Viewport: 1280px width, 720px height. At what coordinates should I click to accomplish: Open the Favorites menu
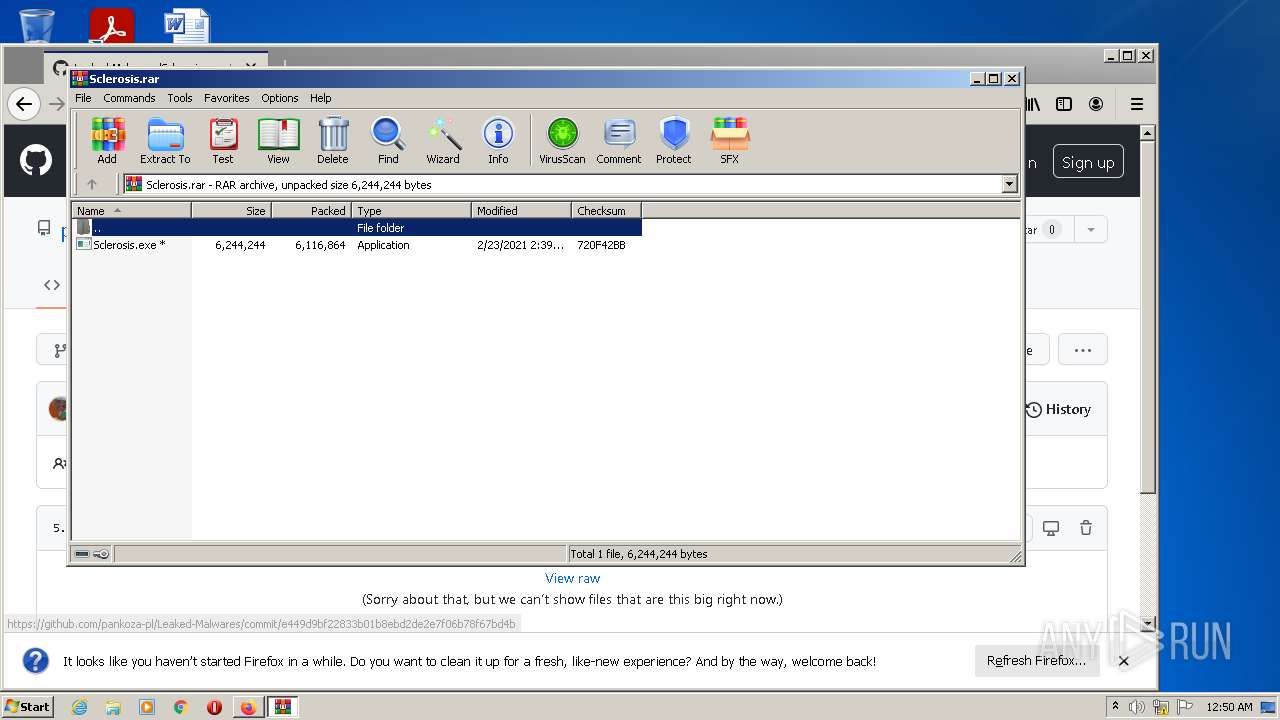(x=227, y=98)
